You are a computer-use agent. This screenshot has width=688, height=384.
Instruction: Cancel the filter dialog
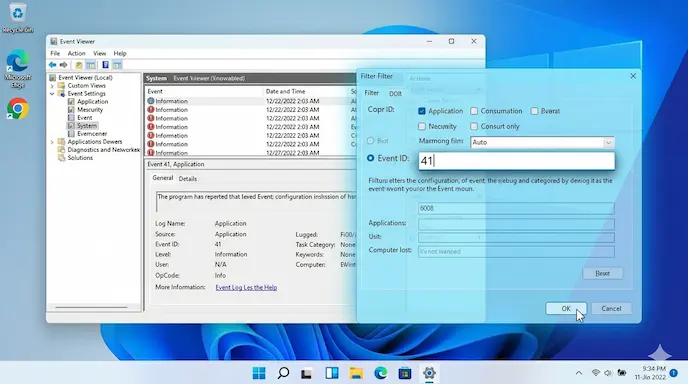(611, 309)
